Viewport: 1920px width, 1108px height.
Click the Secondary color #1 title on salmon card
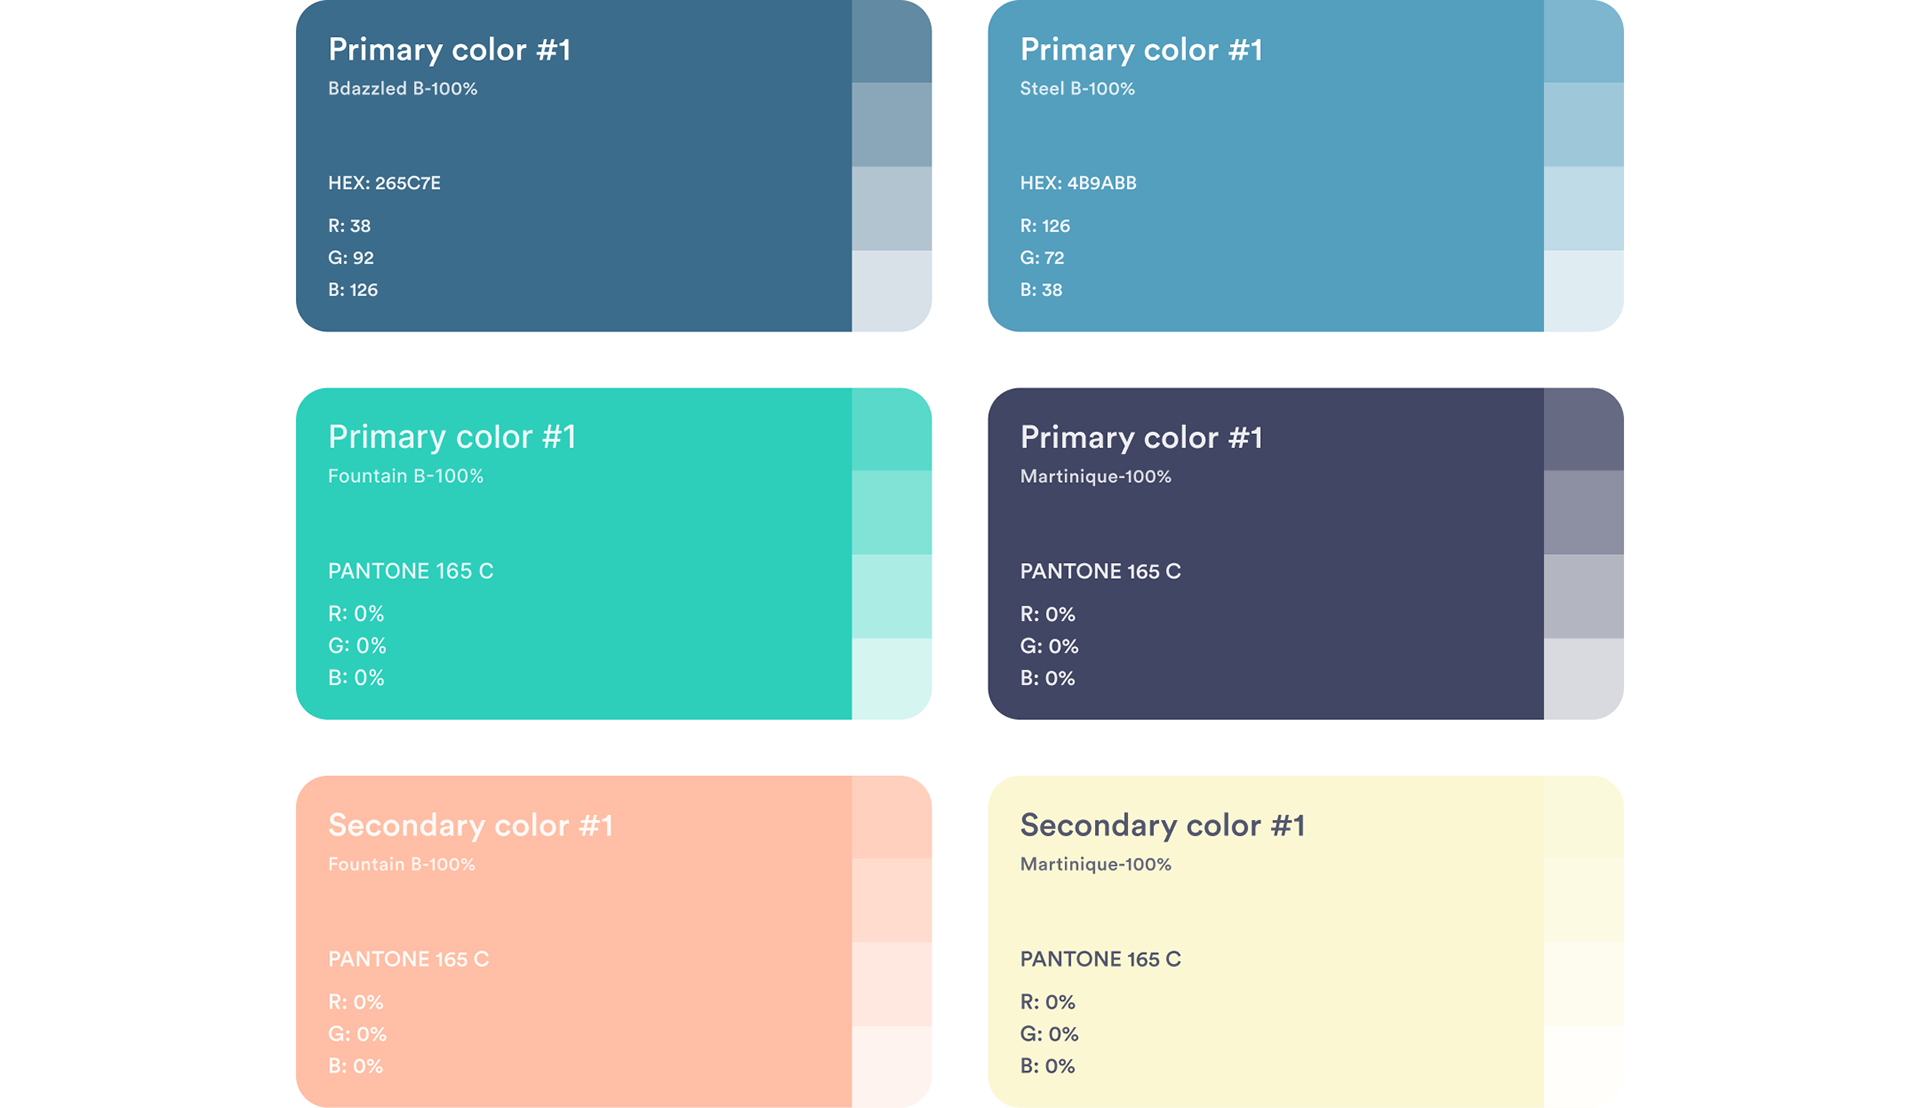(470, 825)
